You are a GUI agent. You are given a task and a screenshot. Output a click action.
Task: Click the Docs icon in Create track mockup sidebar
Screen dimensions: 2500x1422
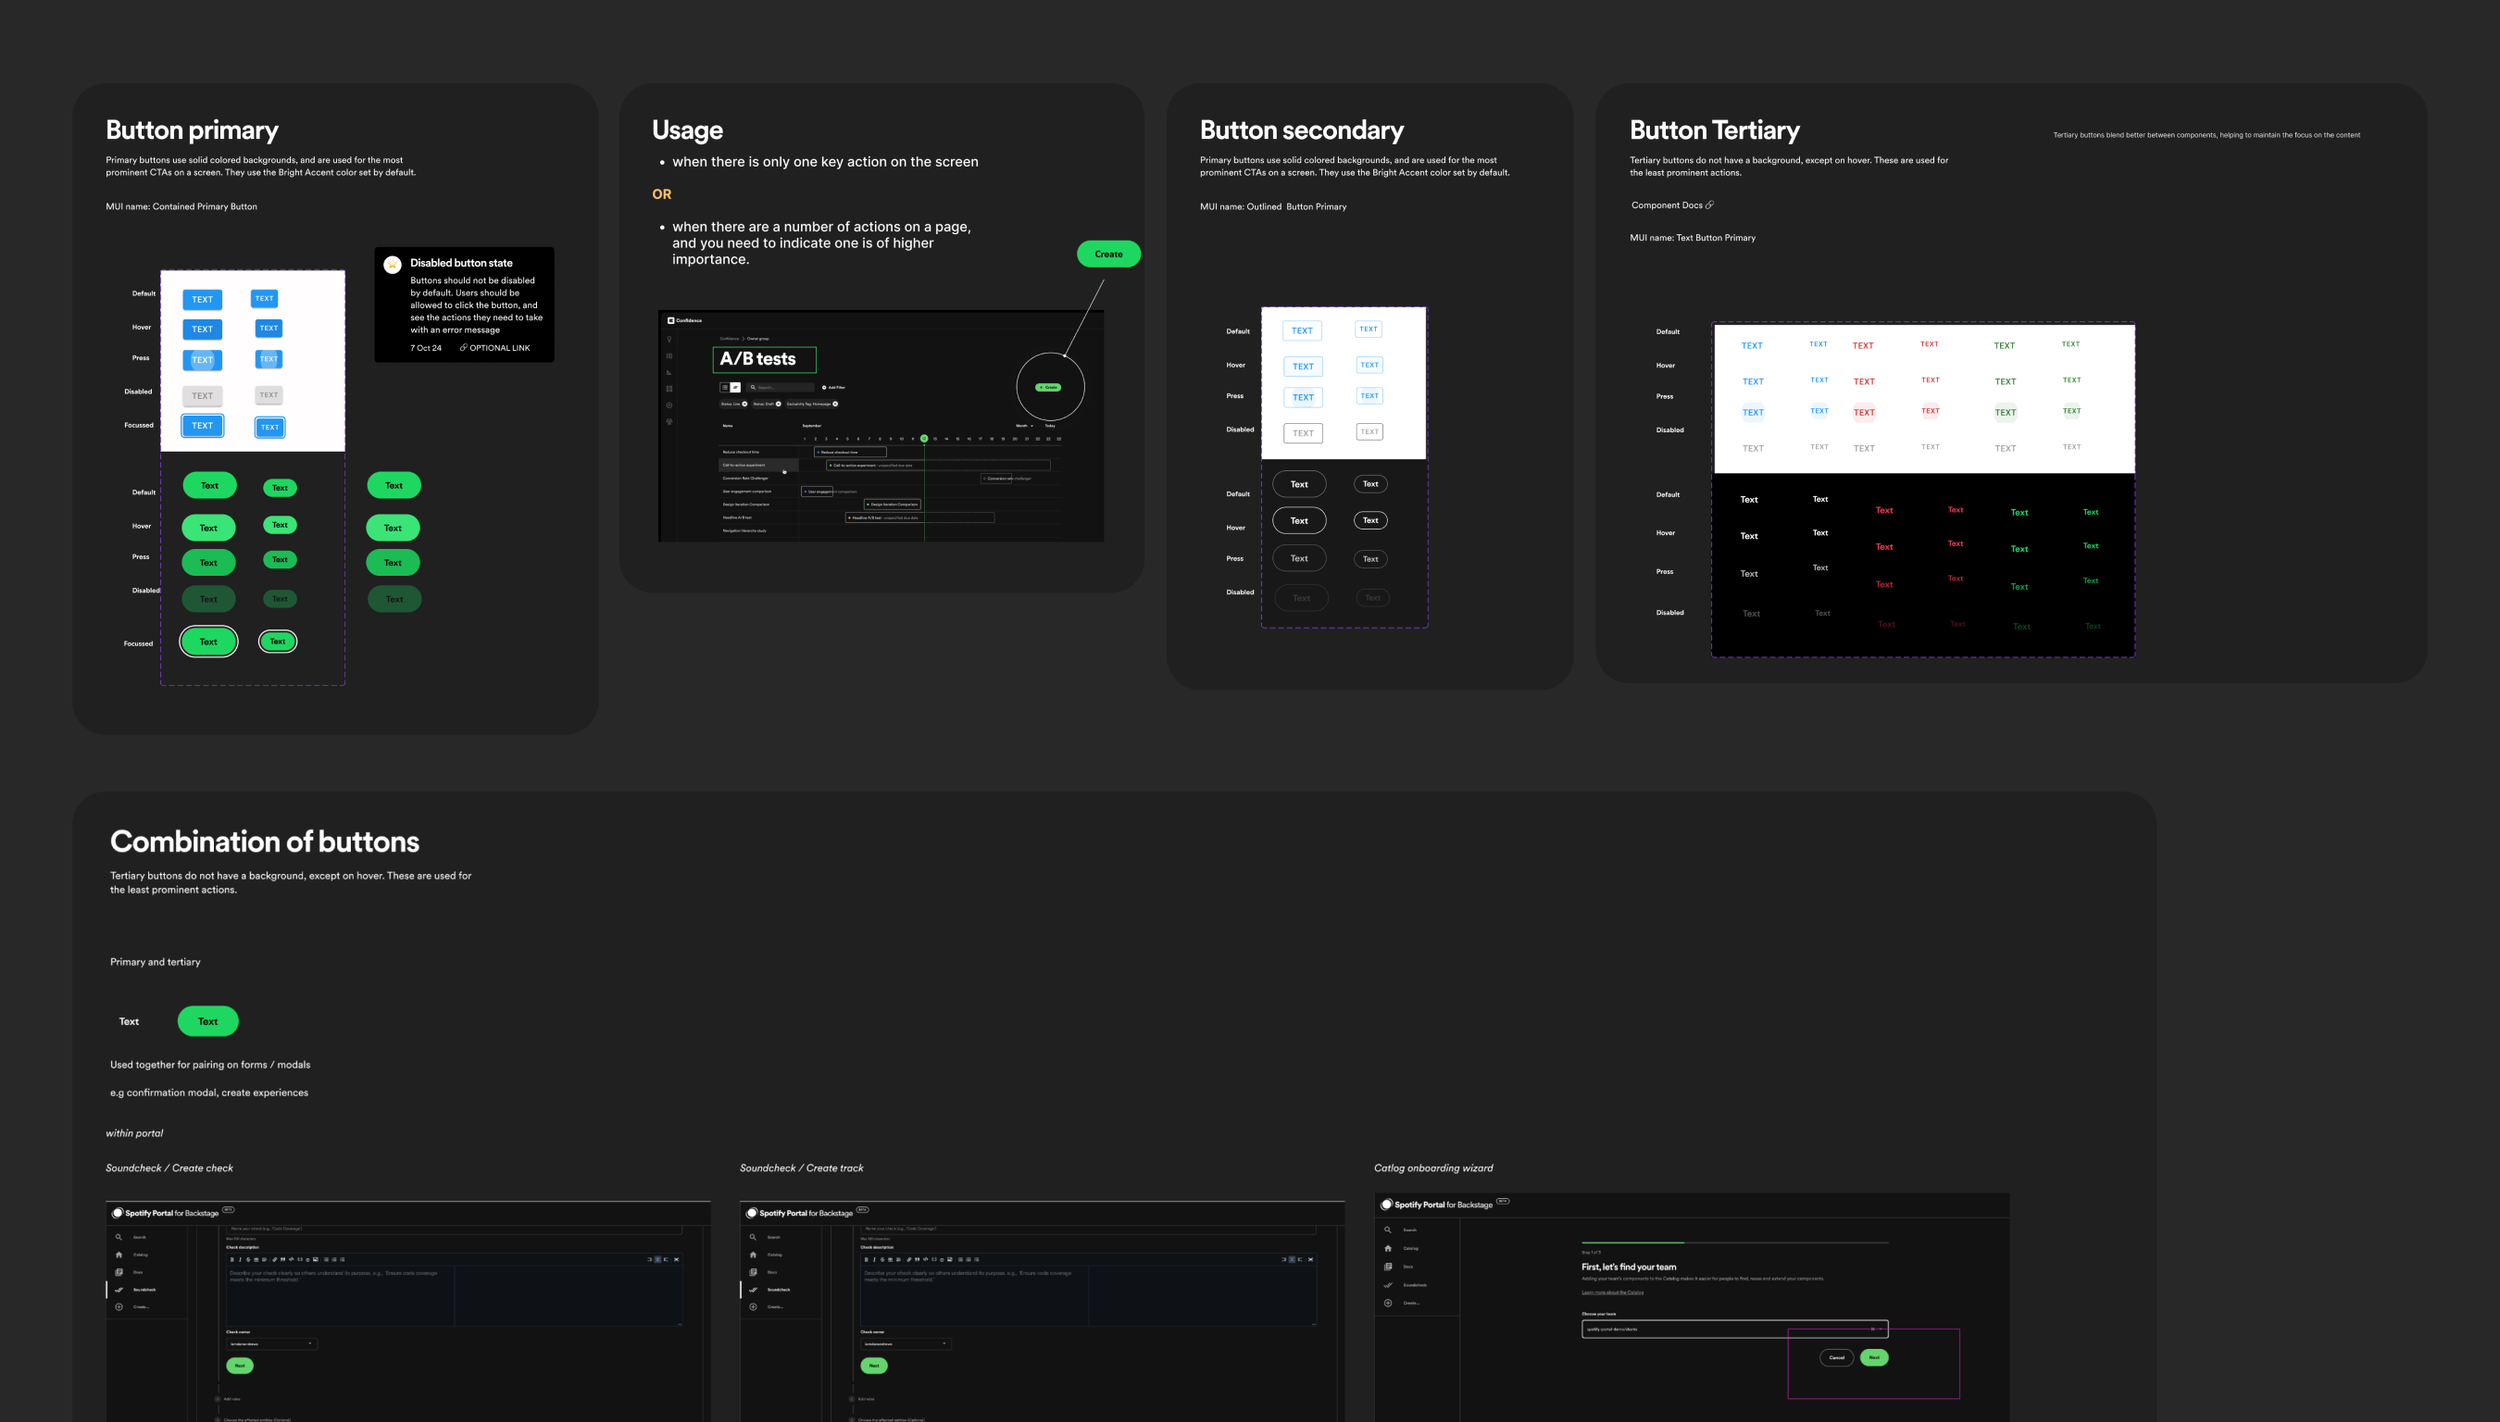click(753, 1272)
